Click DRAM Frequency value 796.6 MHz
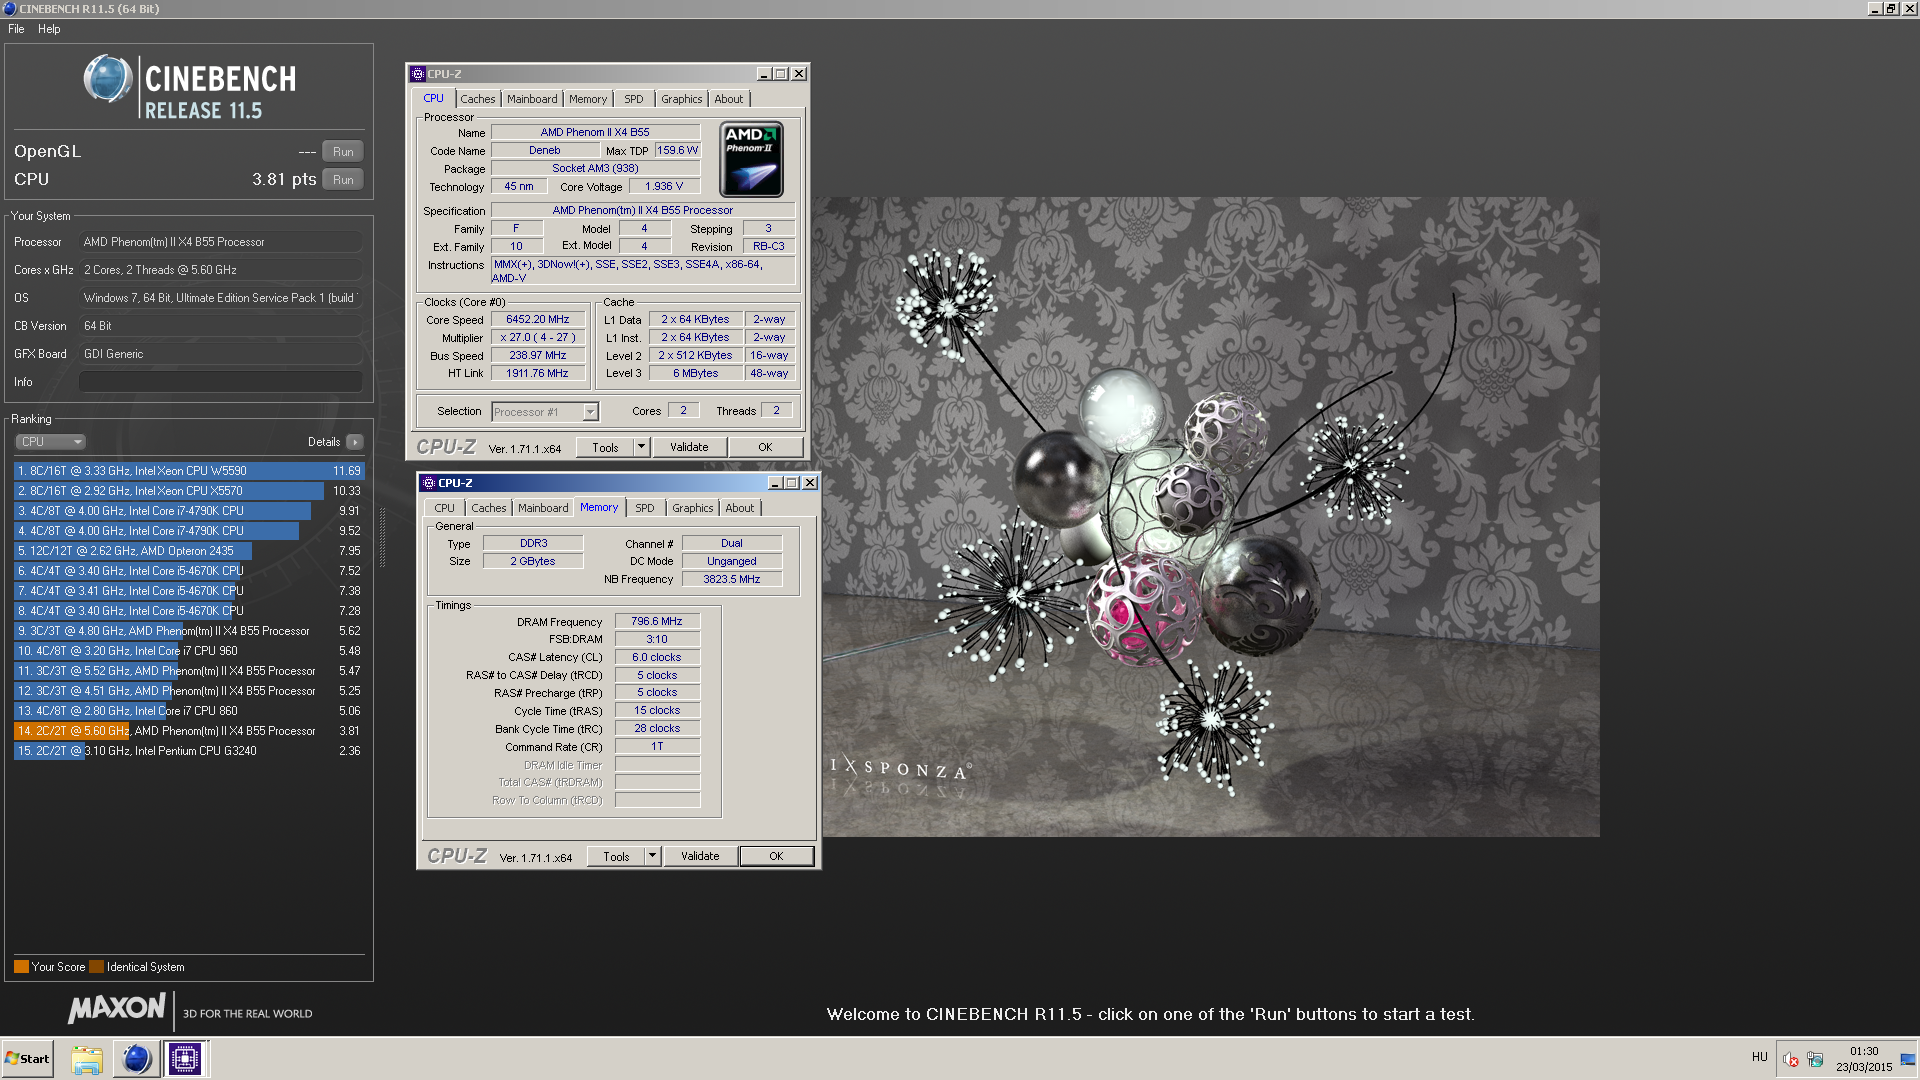Screen dimensions: 1920x1080 (x=657, y=622)
